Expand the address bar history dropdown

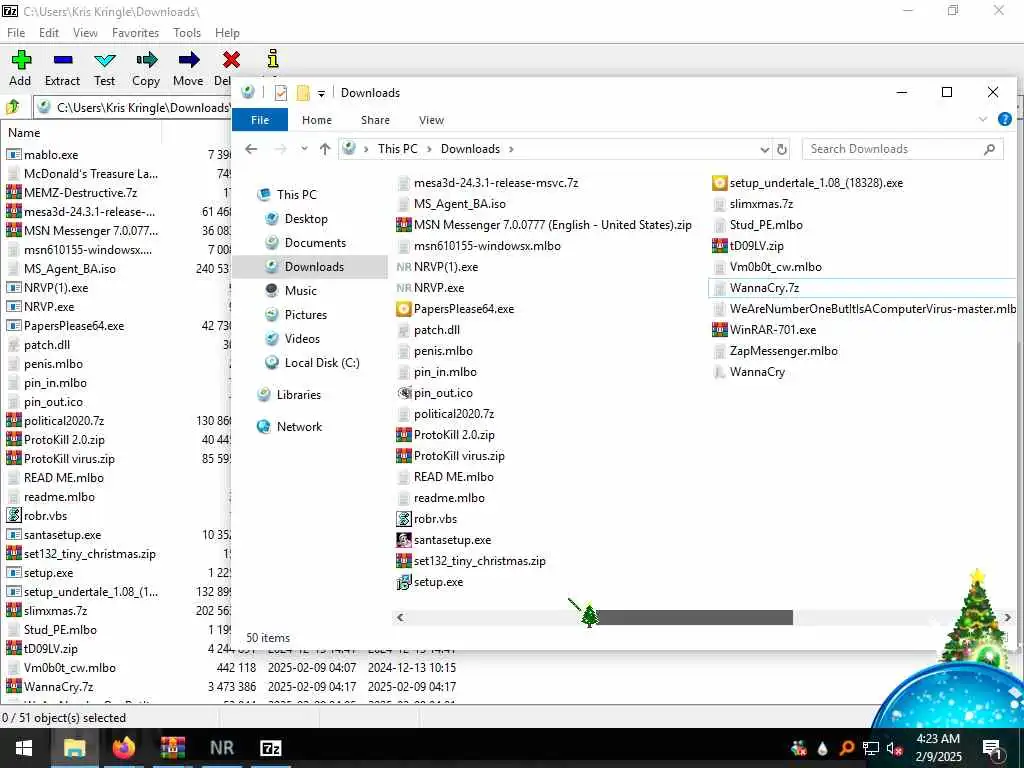click(x=765, y=150)
